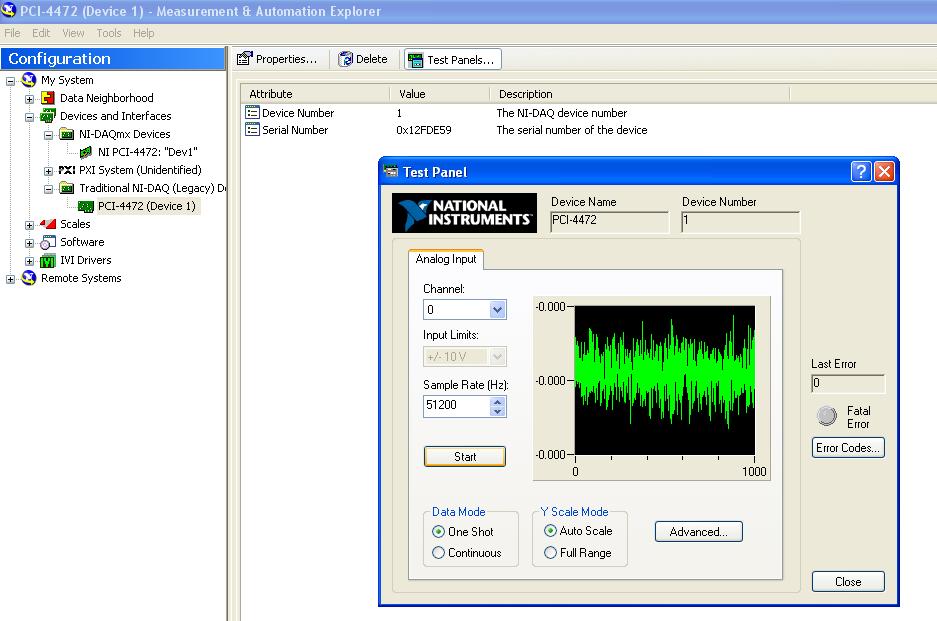Viewport: 937px width, 621px height.
Task: Expand the Remote Systems node
Action: [10, 279]
